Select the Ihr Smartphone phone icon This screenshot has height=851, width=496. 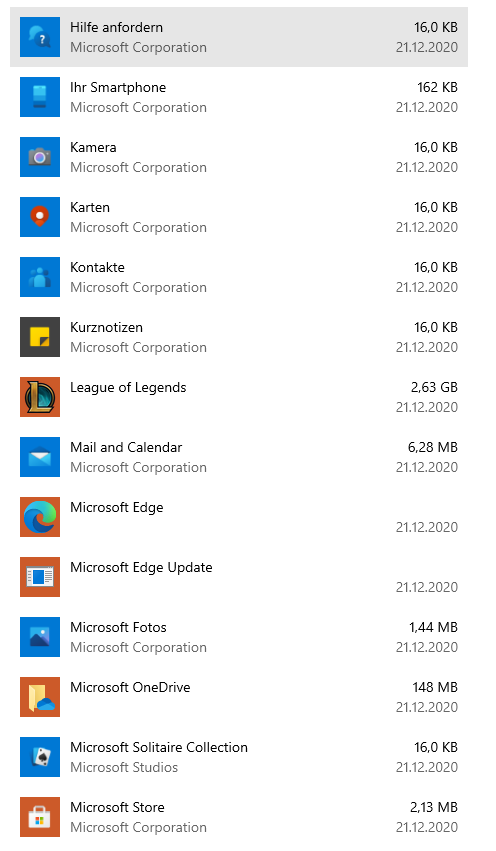[x=40, y=97]
